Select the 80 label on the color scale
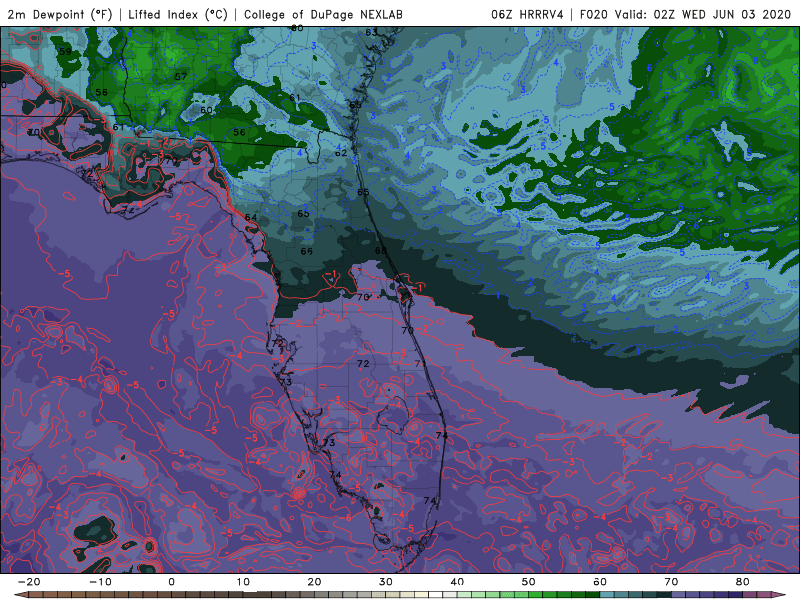 [x=743, y=582]
